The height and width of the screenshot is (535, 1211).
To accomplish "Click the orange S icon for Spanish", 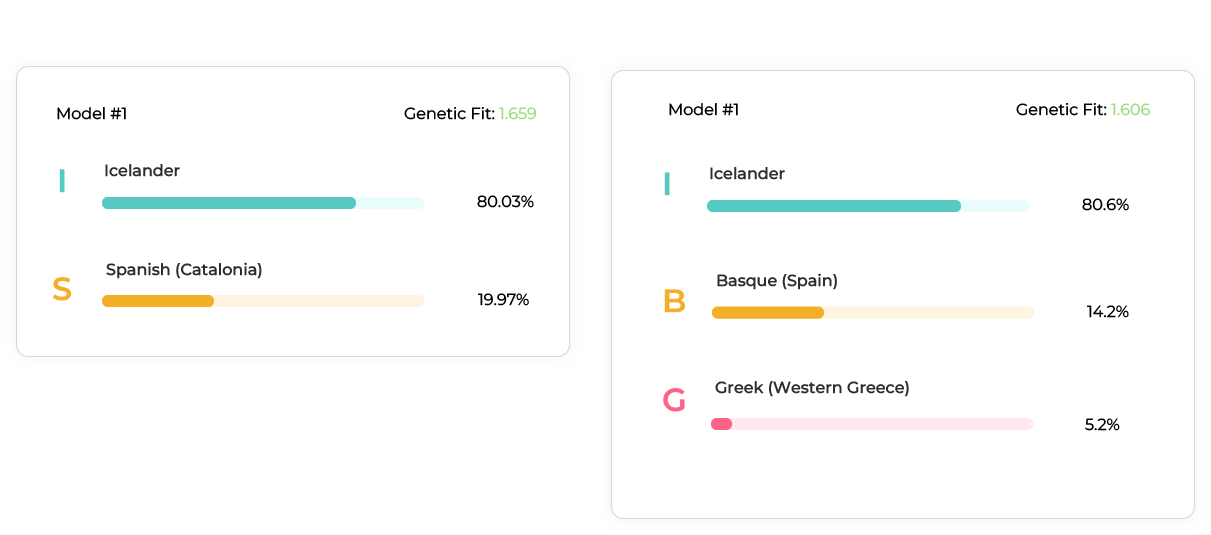I will 62,290.
